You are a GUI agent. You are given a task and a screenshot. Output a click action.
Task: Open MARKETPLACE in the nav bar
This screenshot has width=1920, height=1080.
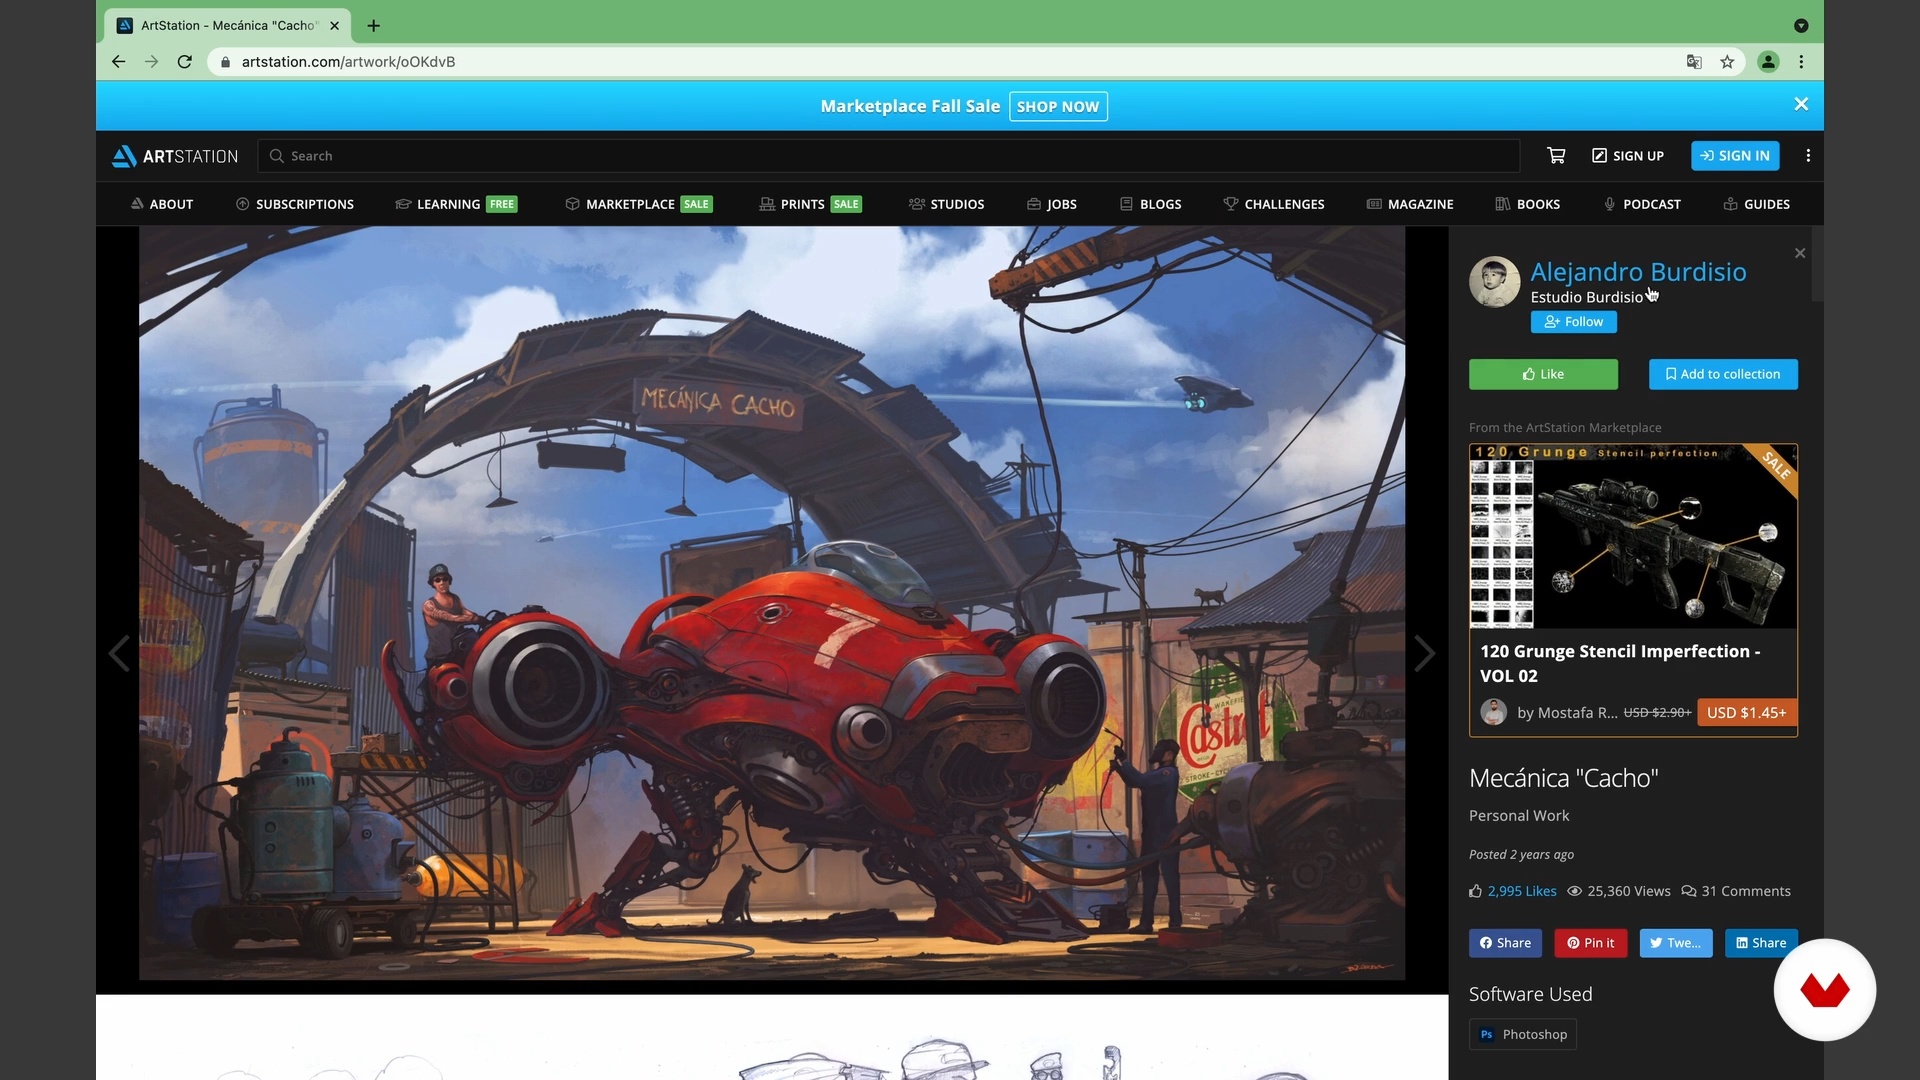(638, 204)
